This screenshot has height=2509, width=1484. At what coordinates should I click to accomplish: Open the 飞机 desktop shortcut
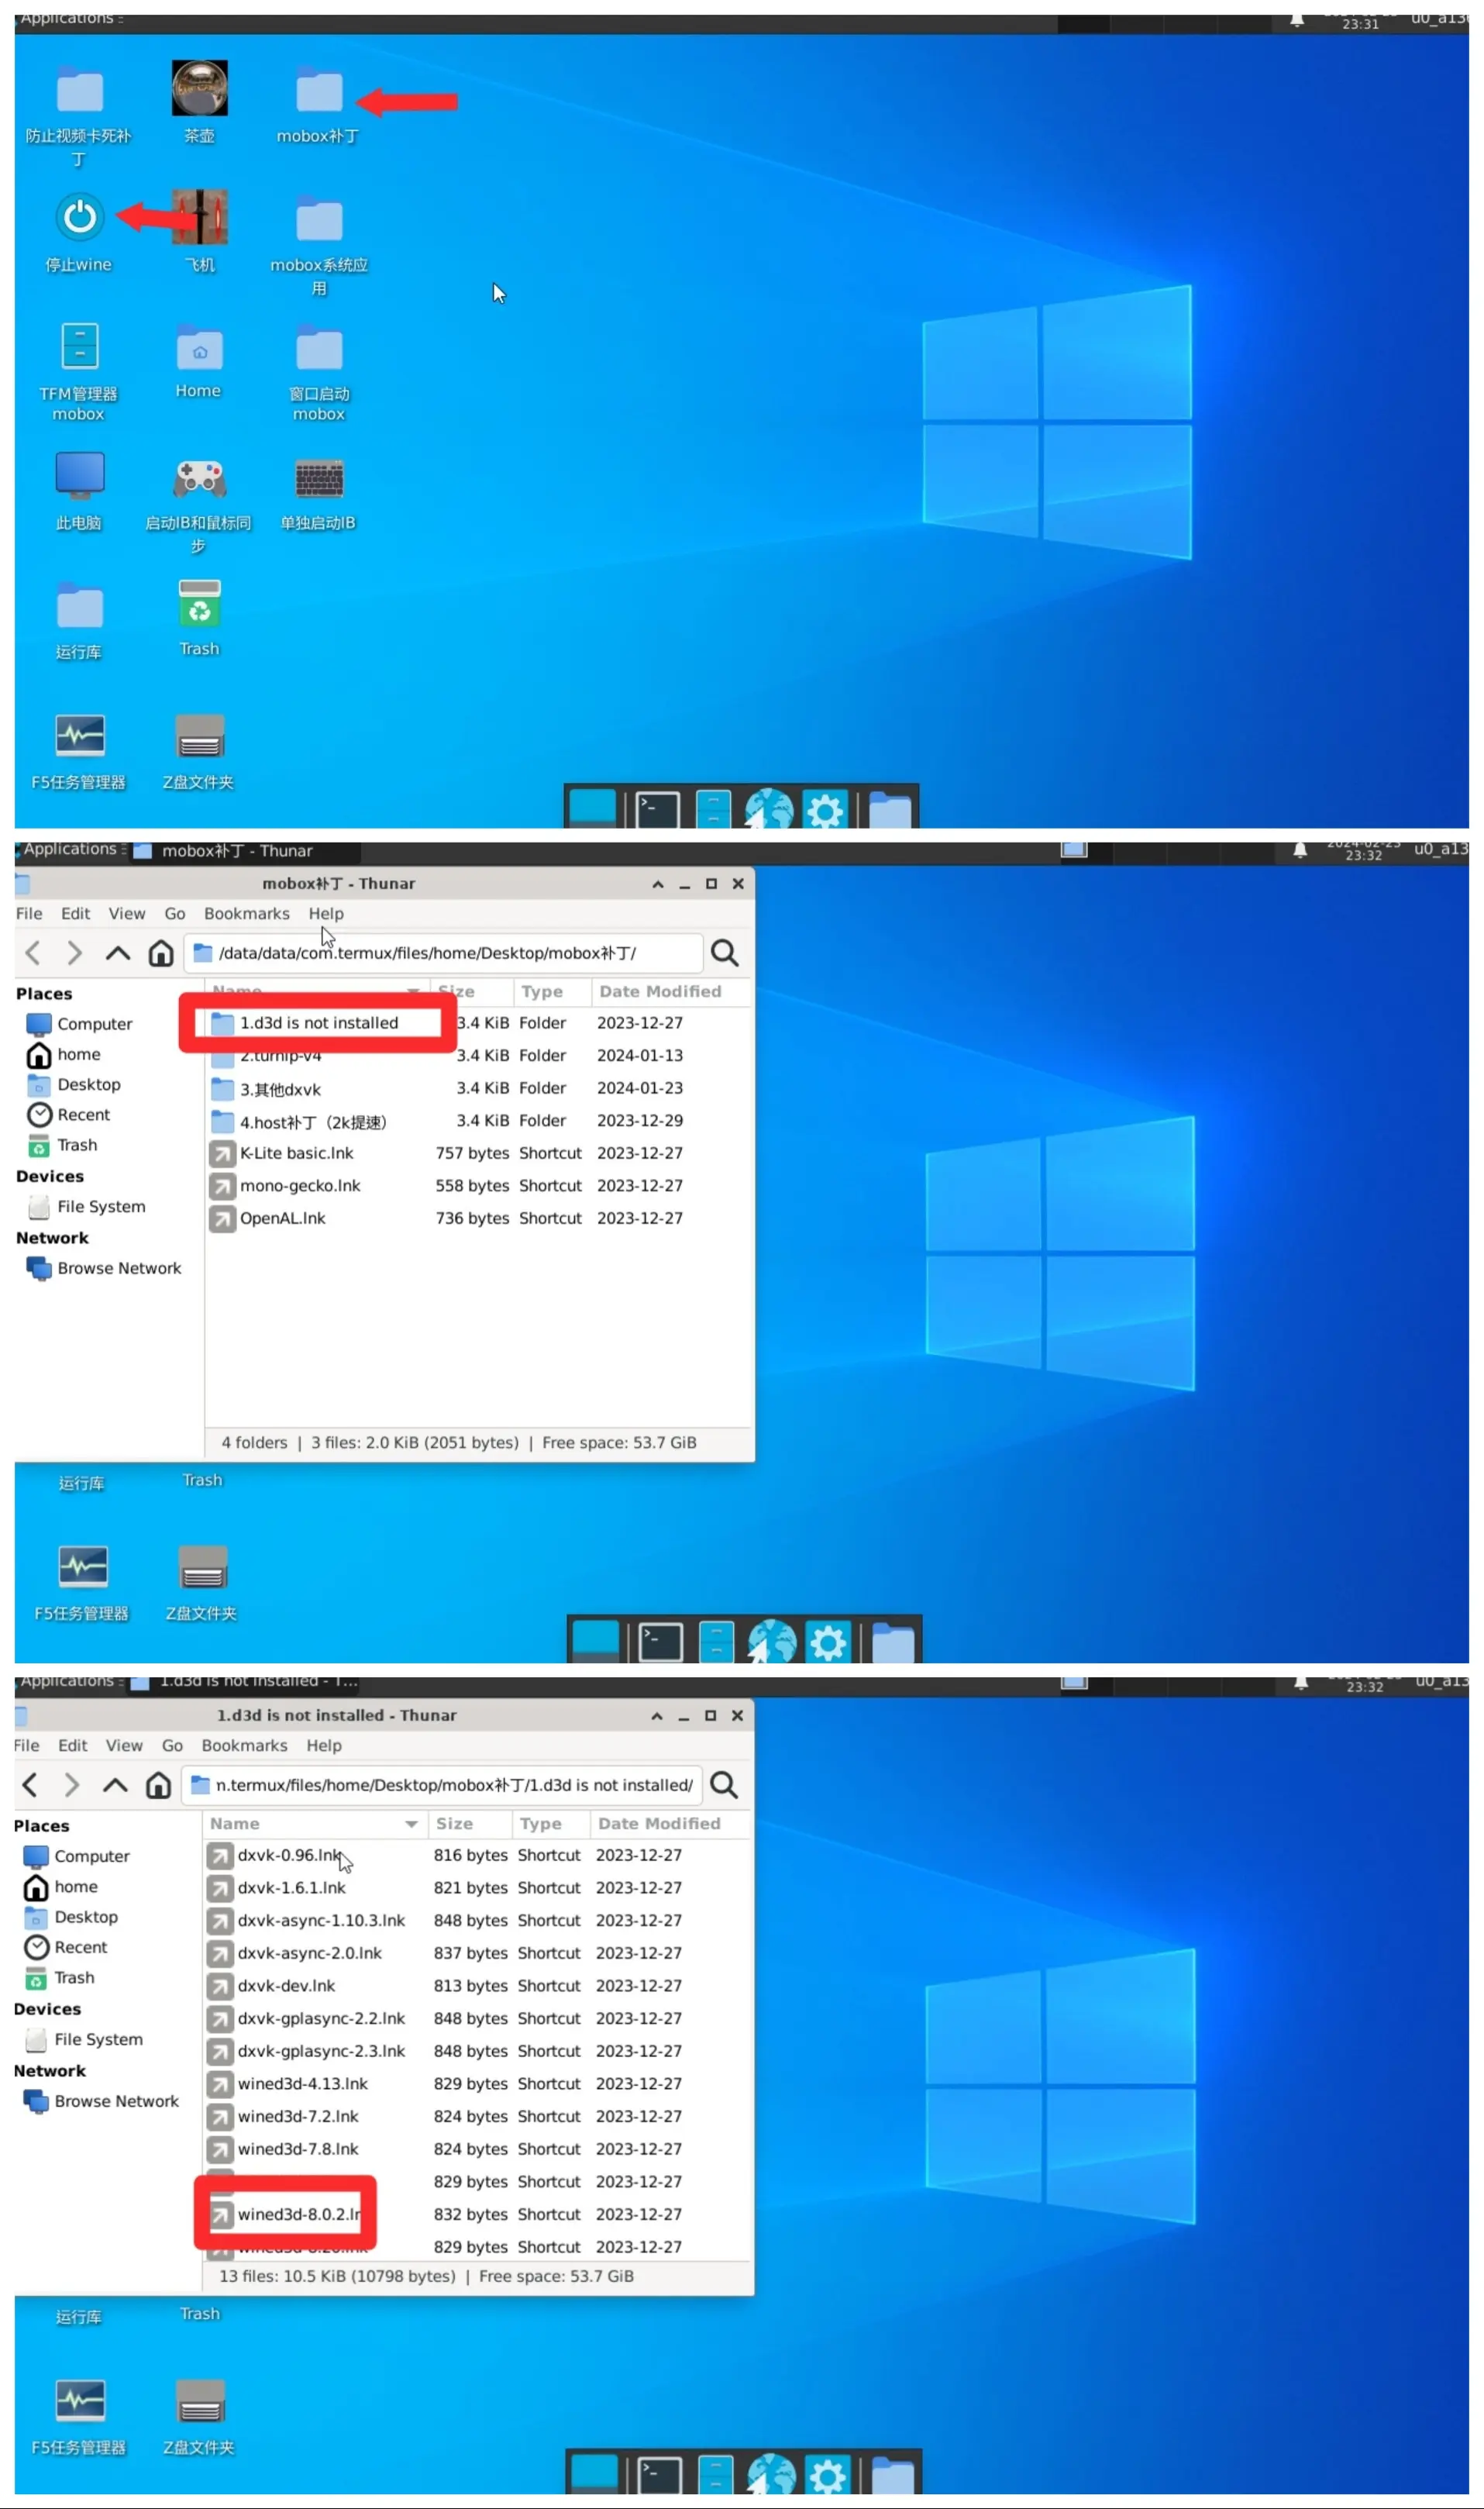(x=199, y=218)
